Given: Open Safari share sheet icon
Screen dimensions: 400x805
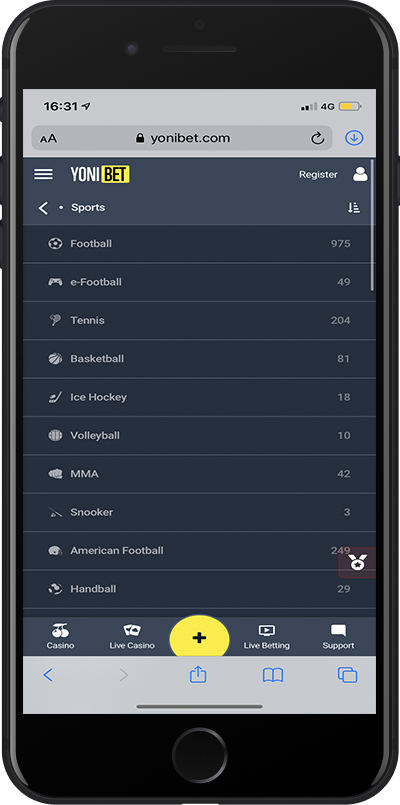Looking at the screenshot, I should pyautogui.click(x=198, y=674).
